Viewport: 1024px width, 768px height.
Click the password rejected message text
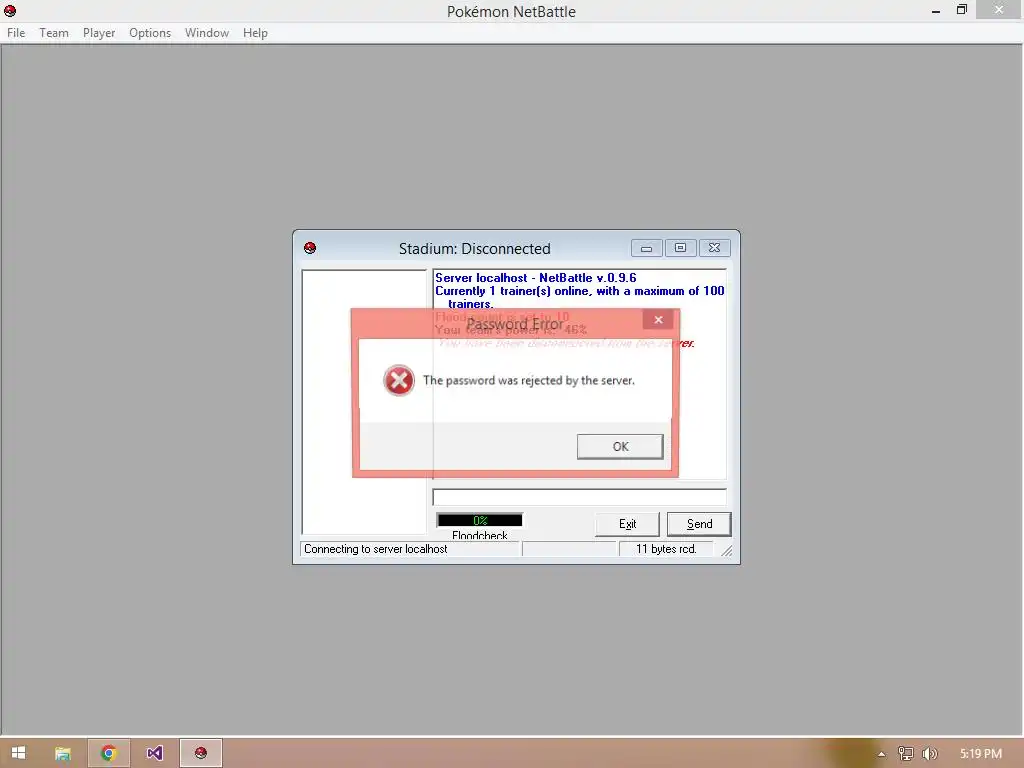coord(528,380)
